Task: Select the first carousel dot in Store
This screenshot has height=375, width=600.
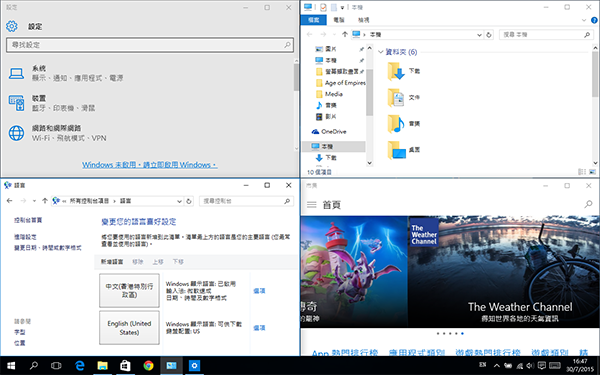Action: pyautogui.click(x=438, y=333)
